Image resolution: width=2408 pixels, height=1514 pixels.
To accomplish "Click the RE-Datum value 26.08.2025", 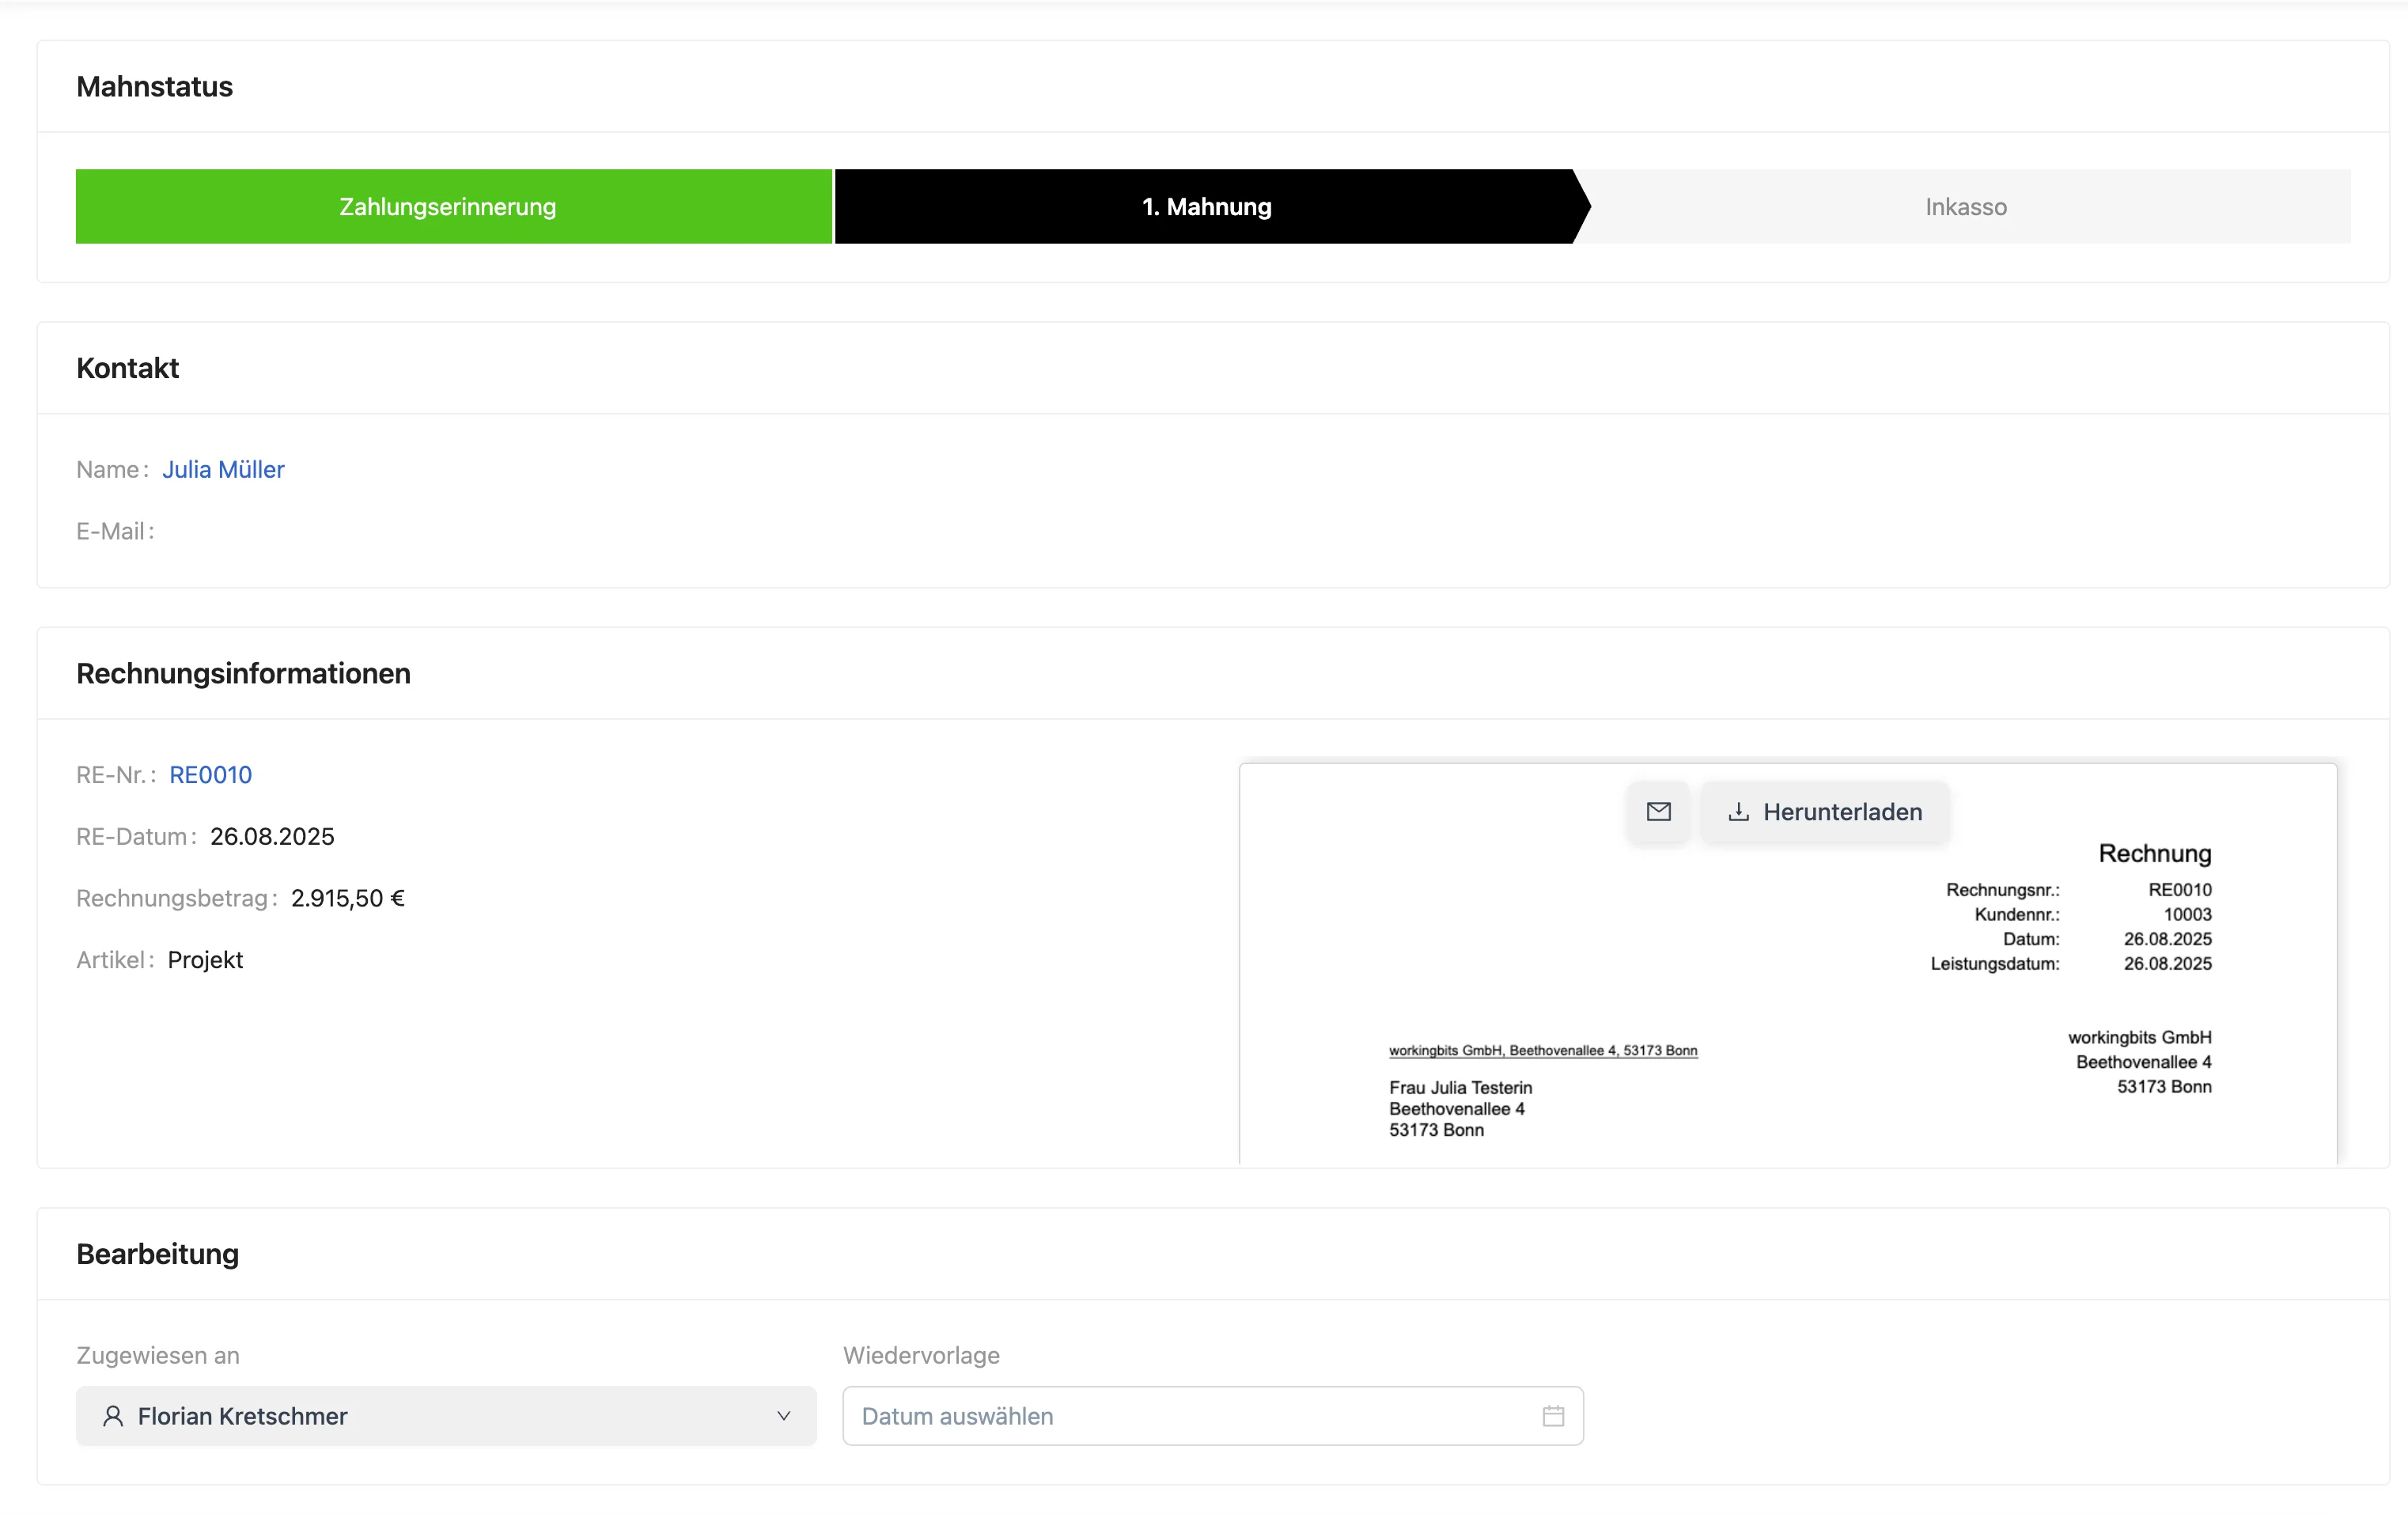I will [272, 836].
